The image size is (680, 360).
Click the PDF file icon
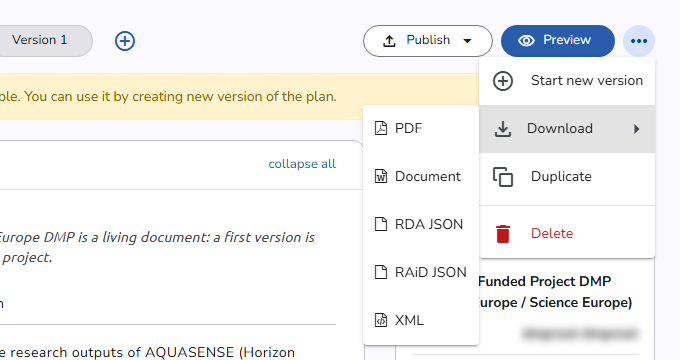pyautogui.click(x=381, y=128)
